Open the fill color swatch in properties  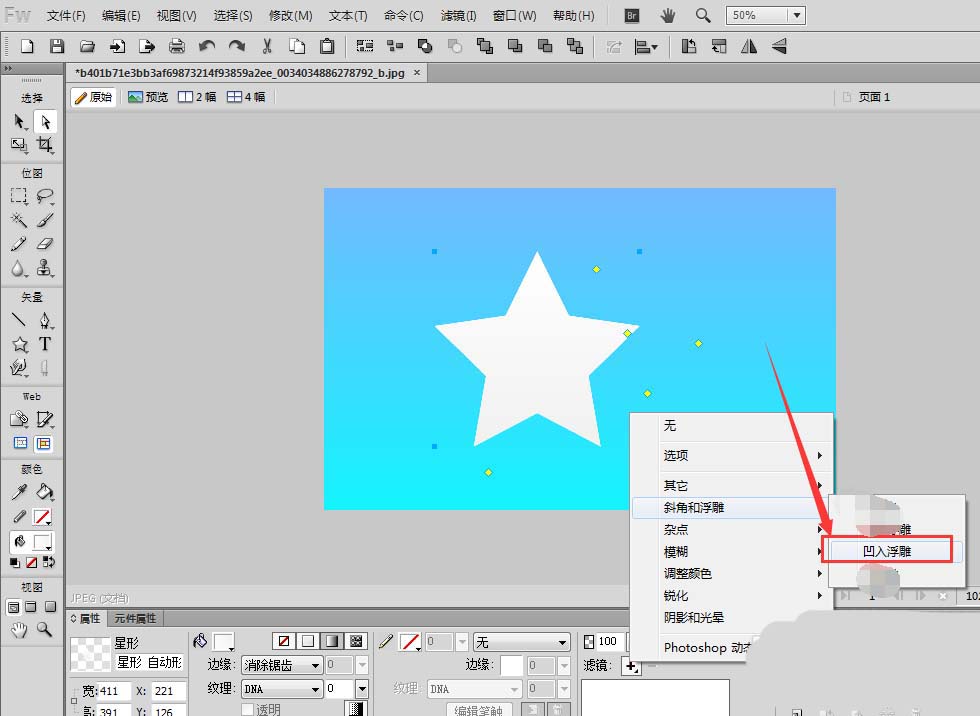click(224, 641)
